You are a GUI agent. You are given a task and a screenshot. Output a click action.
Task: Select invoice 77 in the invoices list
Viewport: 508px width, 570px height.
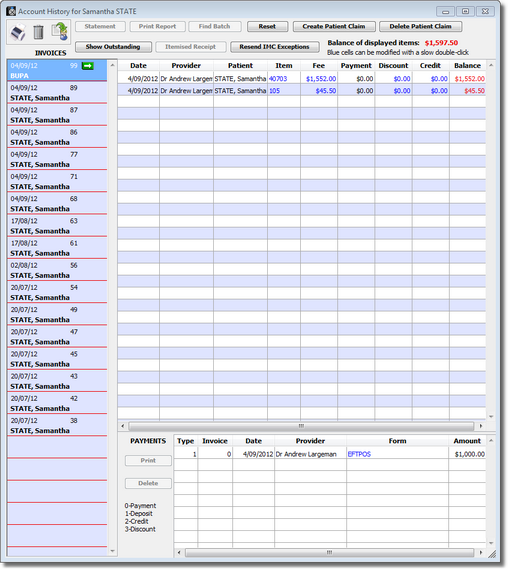[x=57, y=159]
